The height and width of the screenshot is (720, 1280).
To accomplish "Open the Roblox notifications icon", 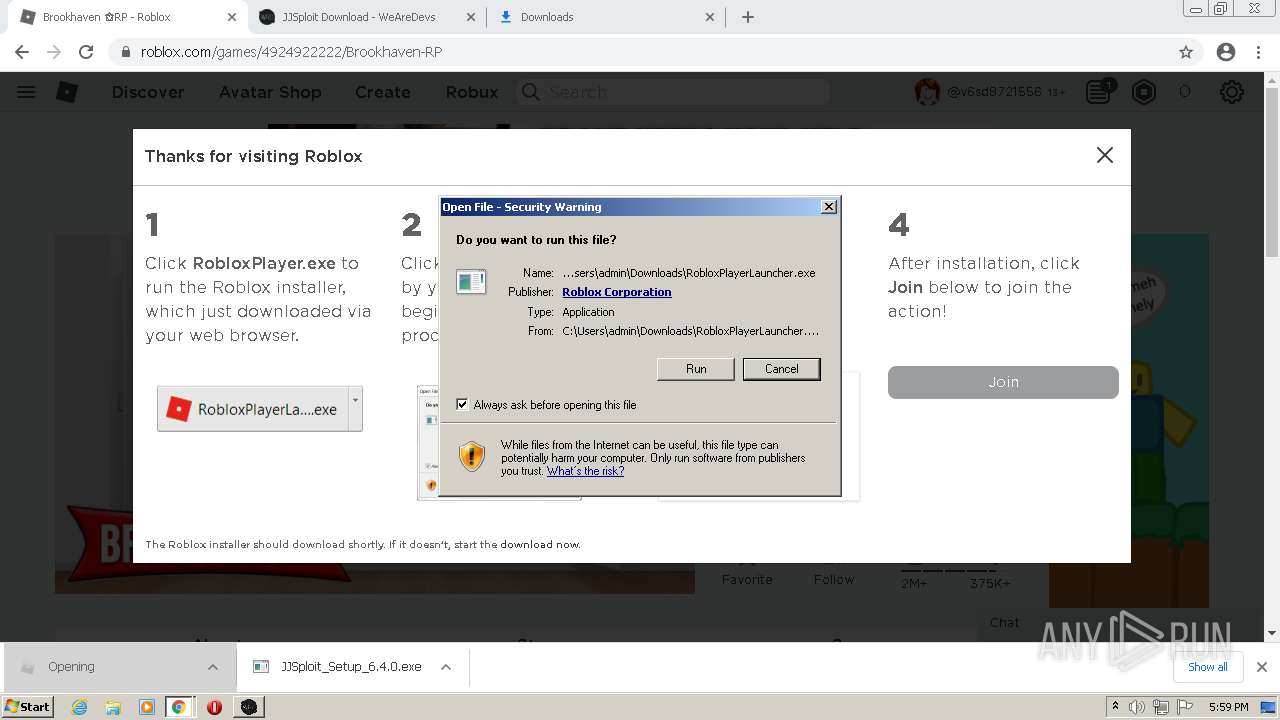I will tap(1099, 92).
